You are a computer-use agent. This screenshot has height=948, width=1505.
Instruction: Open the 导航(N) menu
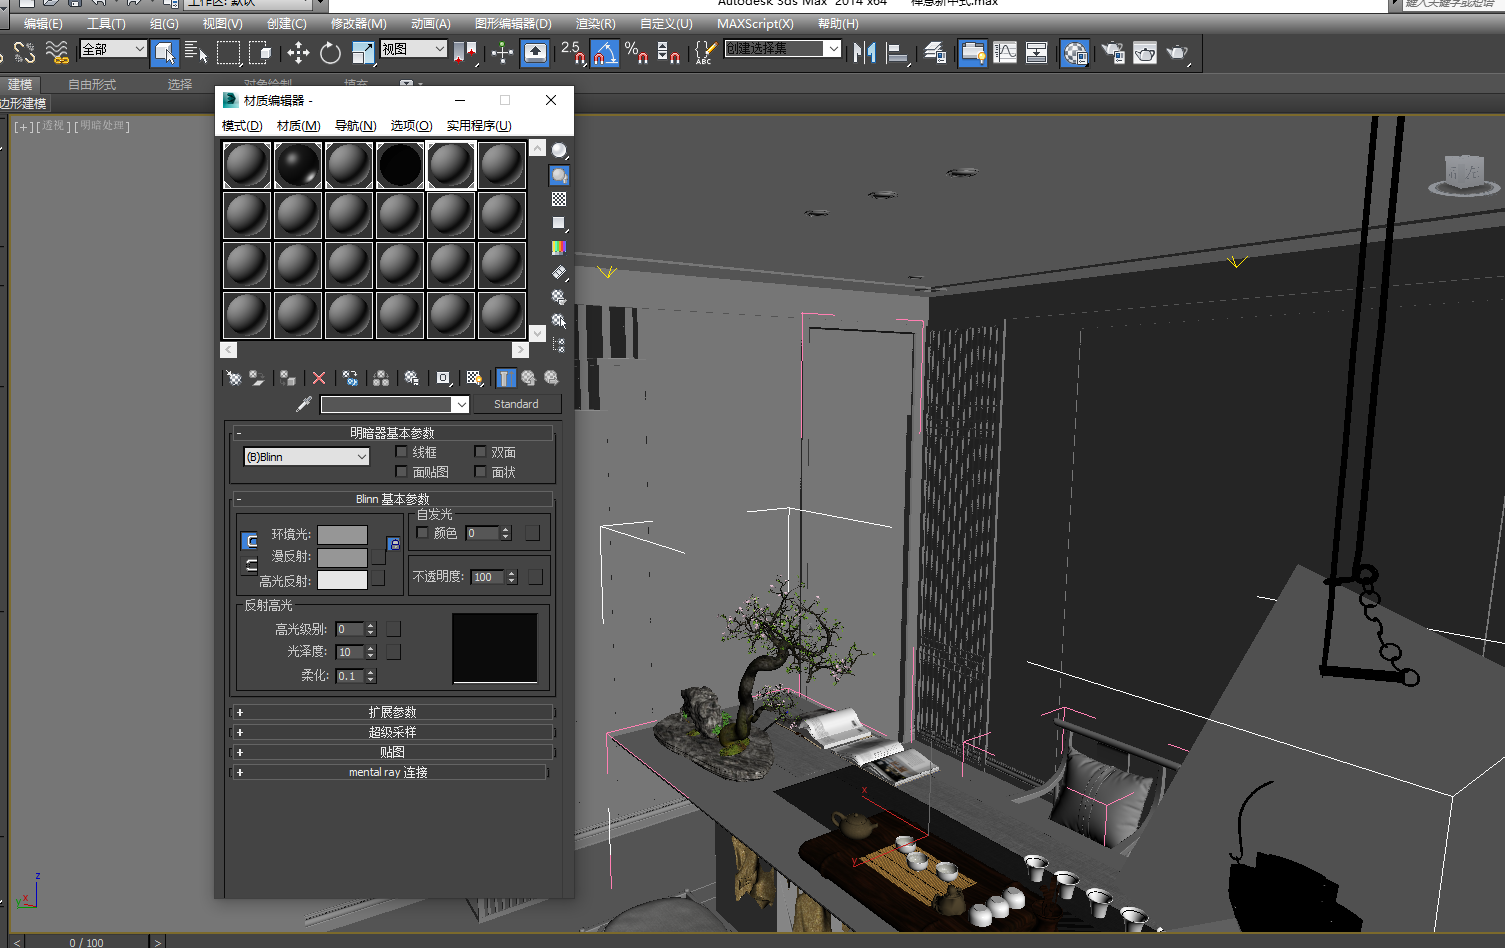coord(355,125)
